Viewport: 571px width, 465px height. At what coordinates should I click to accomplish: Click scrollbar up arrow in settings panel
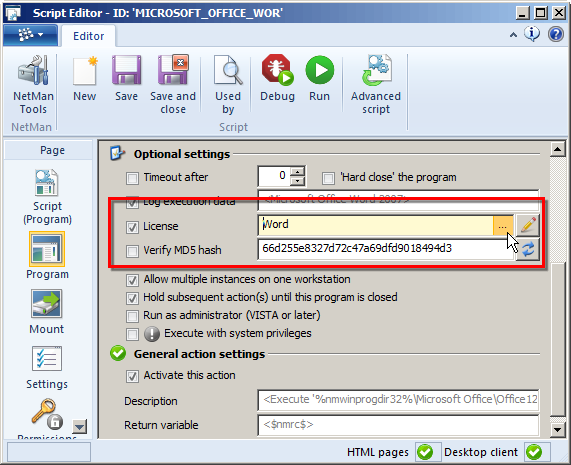[x=558, y=149]
